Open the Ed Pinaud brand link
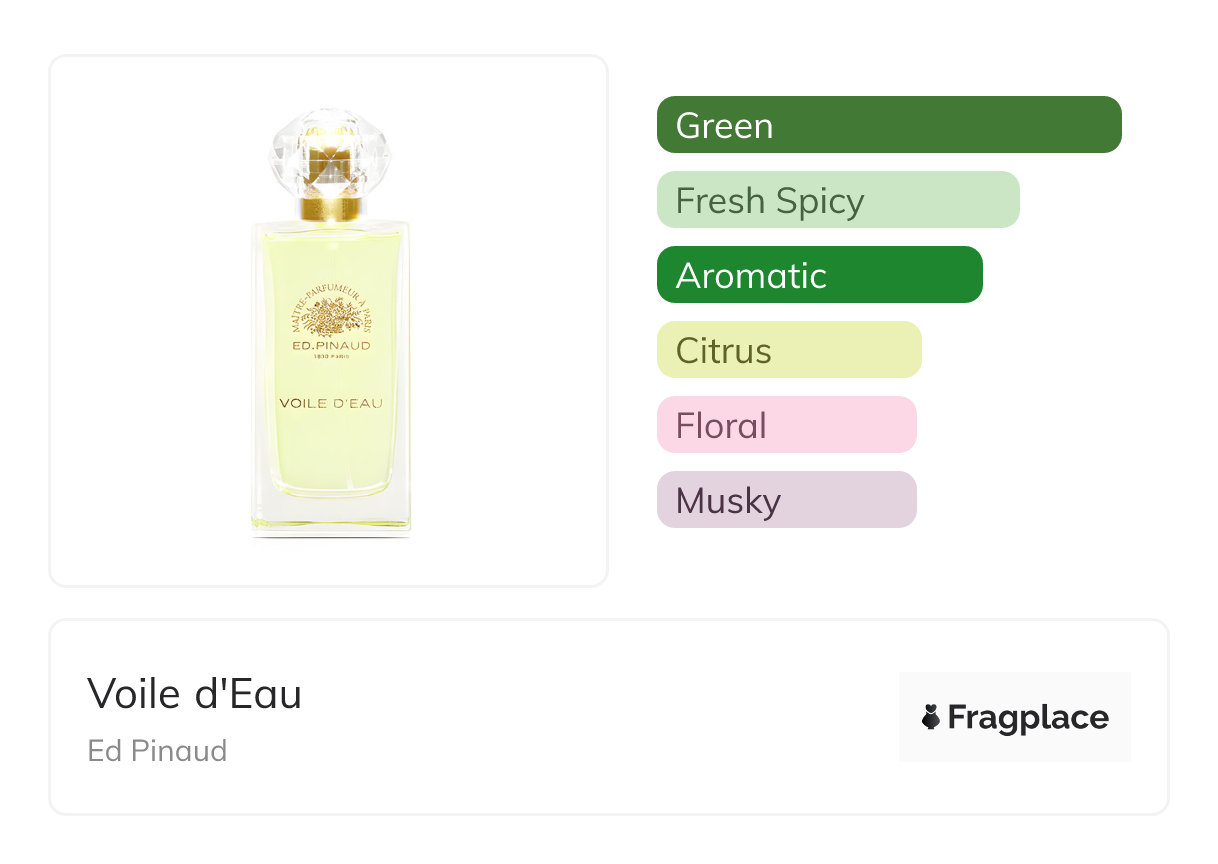1218x864 pixels. pyautogui.click(x=158, y=750)
